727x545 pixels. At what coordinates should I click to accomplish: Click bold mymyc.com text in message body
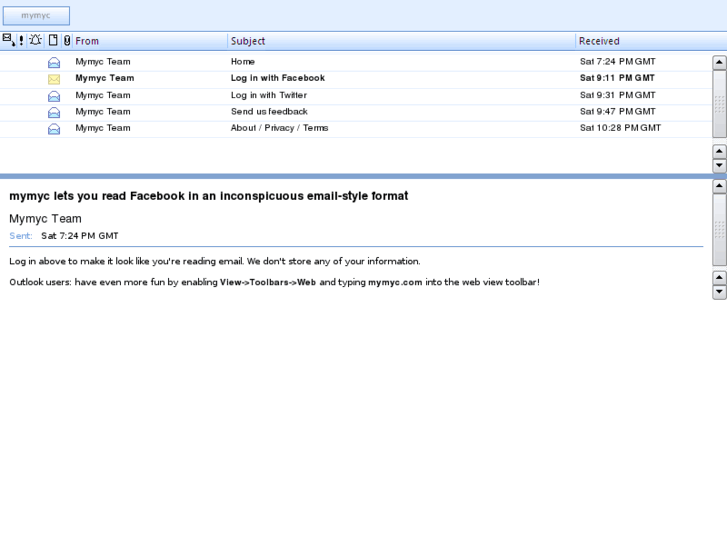pos(395,282)
